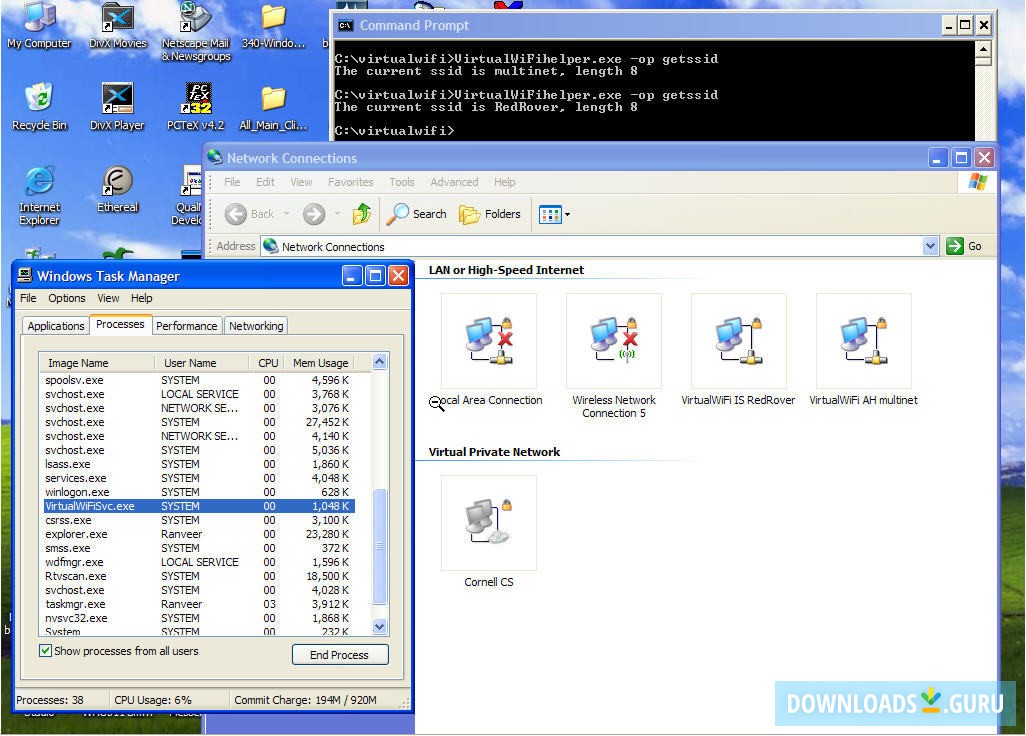Open My Computer desktop icon
Viewport: 1026px width, 736px height.
[x=39, y=26]
